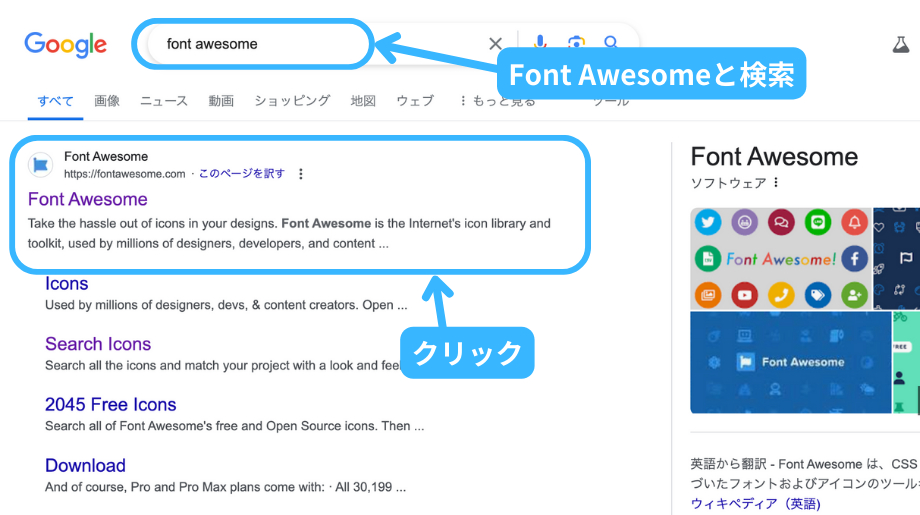
Task: Open the Font Awesome result title link
Action: (88, 199)
